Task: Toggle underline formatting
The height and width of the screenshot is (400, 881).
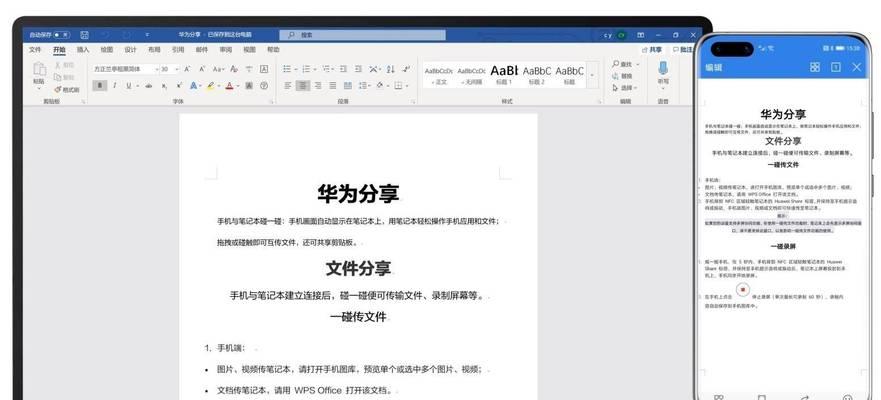Action: click(129, 86)
